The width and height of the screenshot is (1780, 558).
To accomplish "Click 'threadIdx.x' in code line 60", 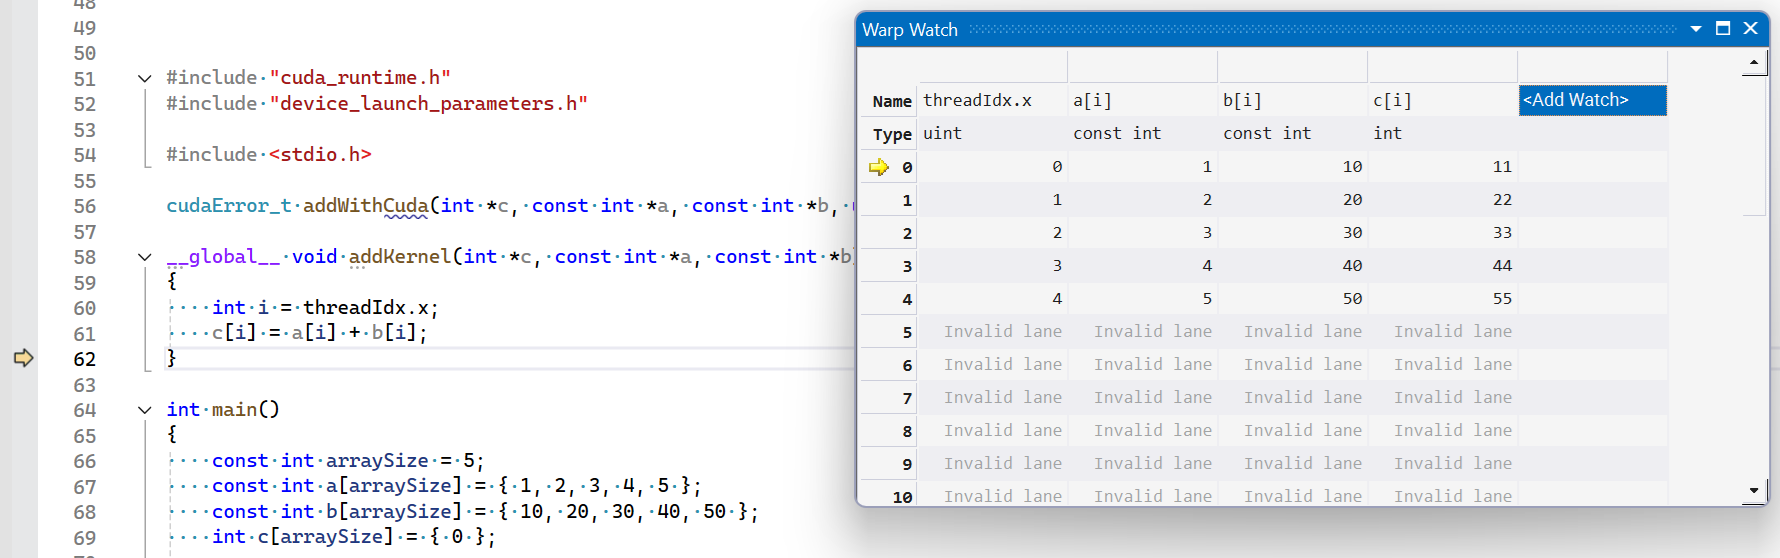I will (x=366, y=308).
